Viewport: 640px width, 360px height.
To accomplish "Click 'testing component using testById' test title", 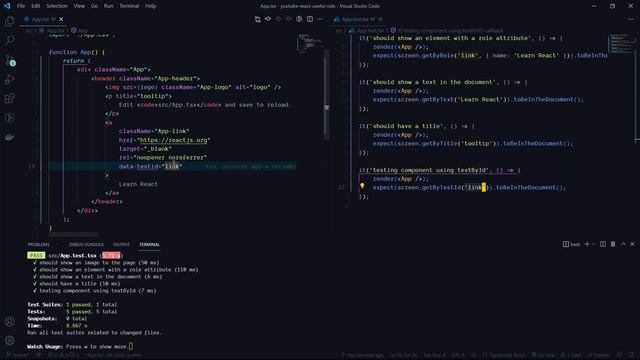I will point(430,170).
